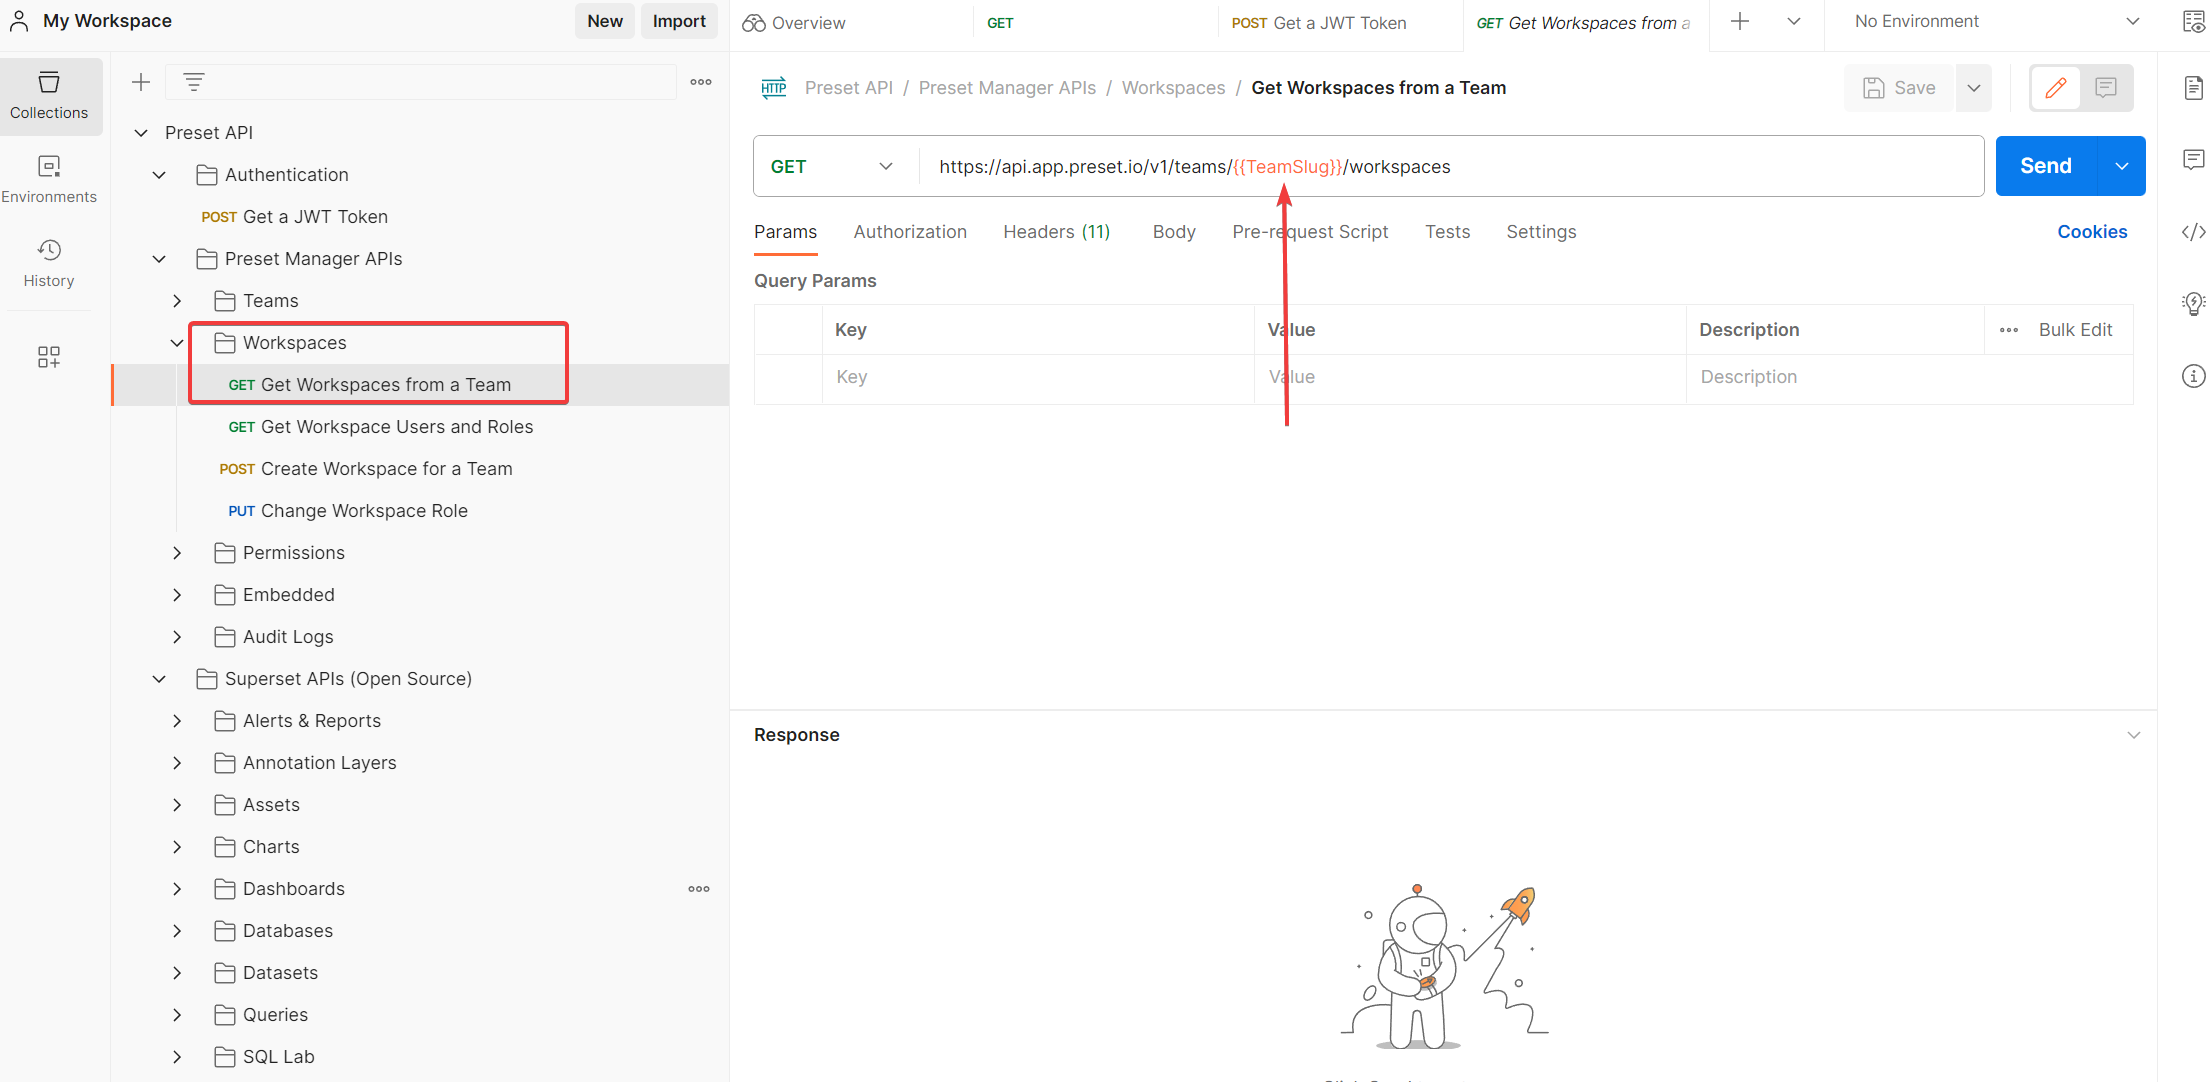Expand the Teams folder
The height and width of the screenshot is (1082, 2210).
click(177, 300)
